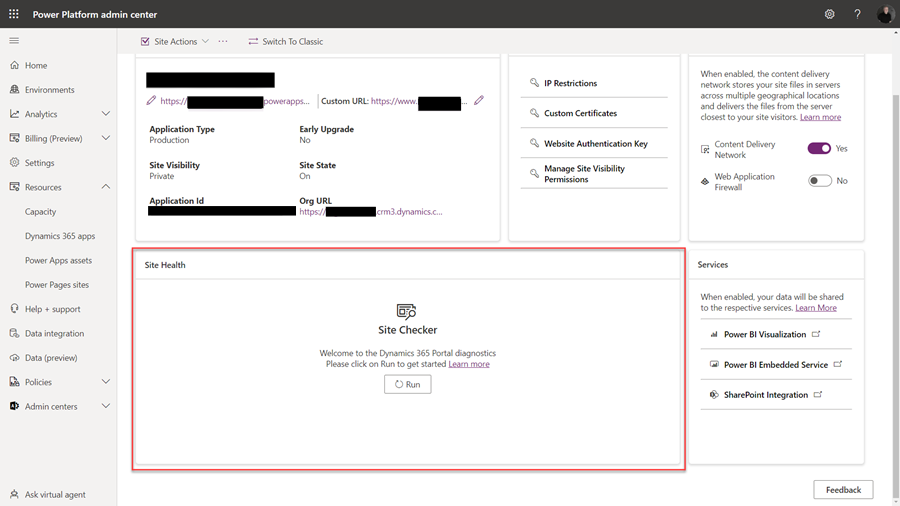The image size is (900, 506).
Task: Click the Data integration icon
Action: click(x=14, y=333)
